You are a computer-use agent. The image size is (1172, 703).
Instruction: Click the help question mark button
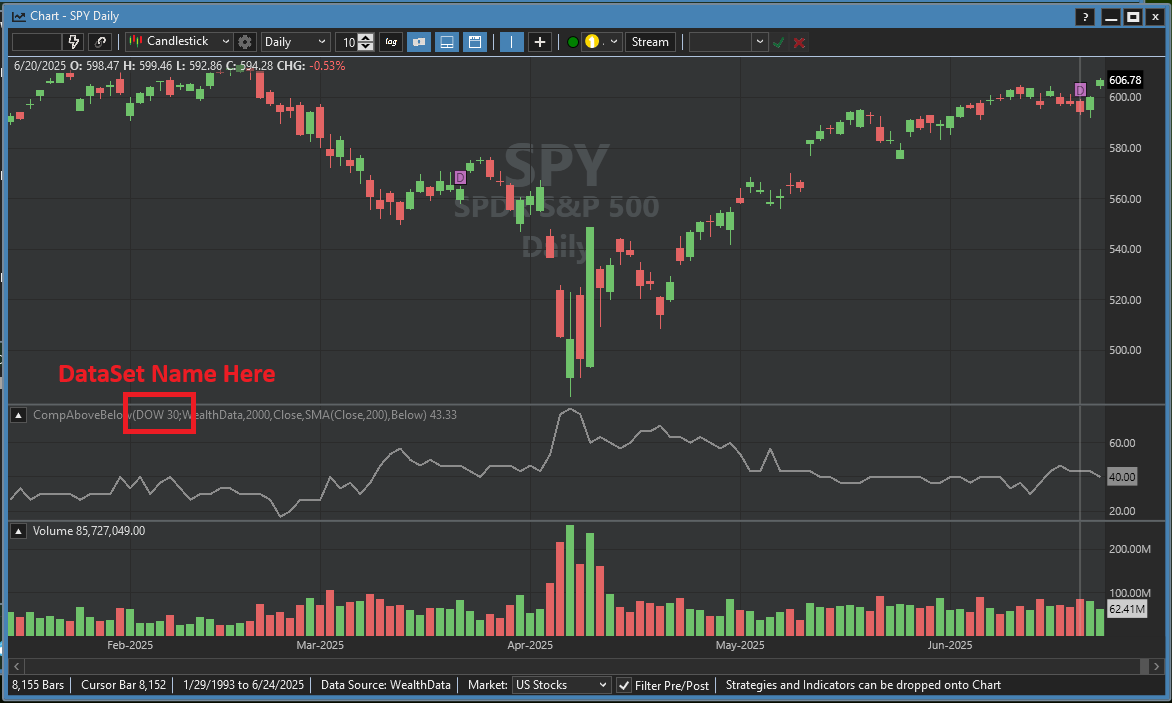1085,16
